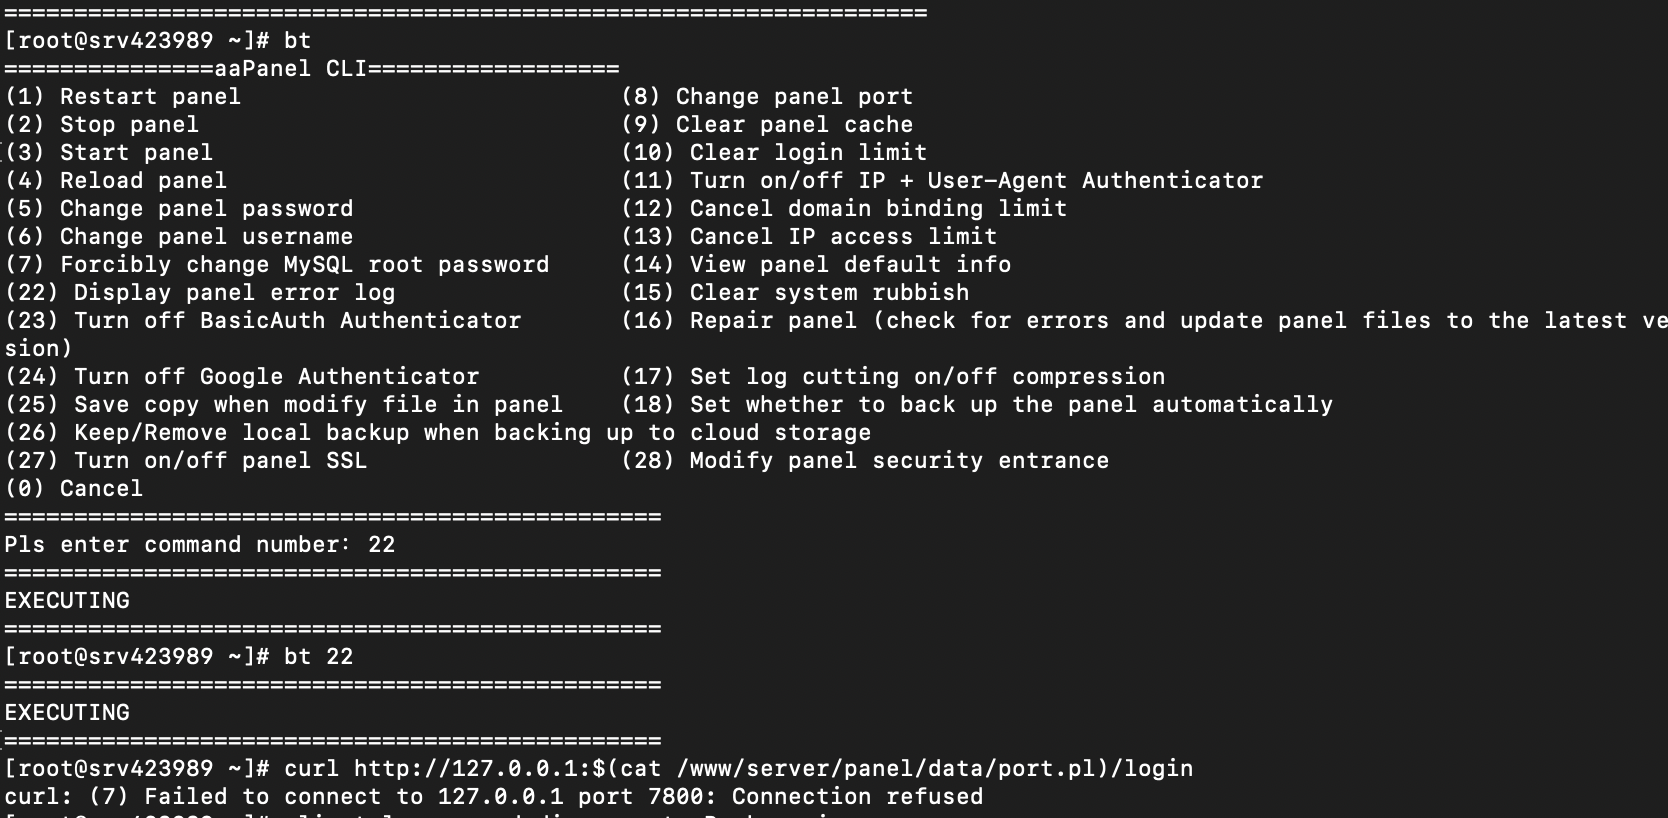The image size is (1668, 818).
Task: Click "(16) Repair panel" option text
Action: 740,321
